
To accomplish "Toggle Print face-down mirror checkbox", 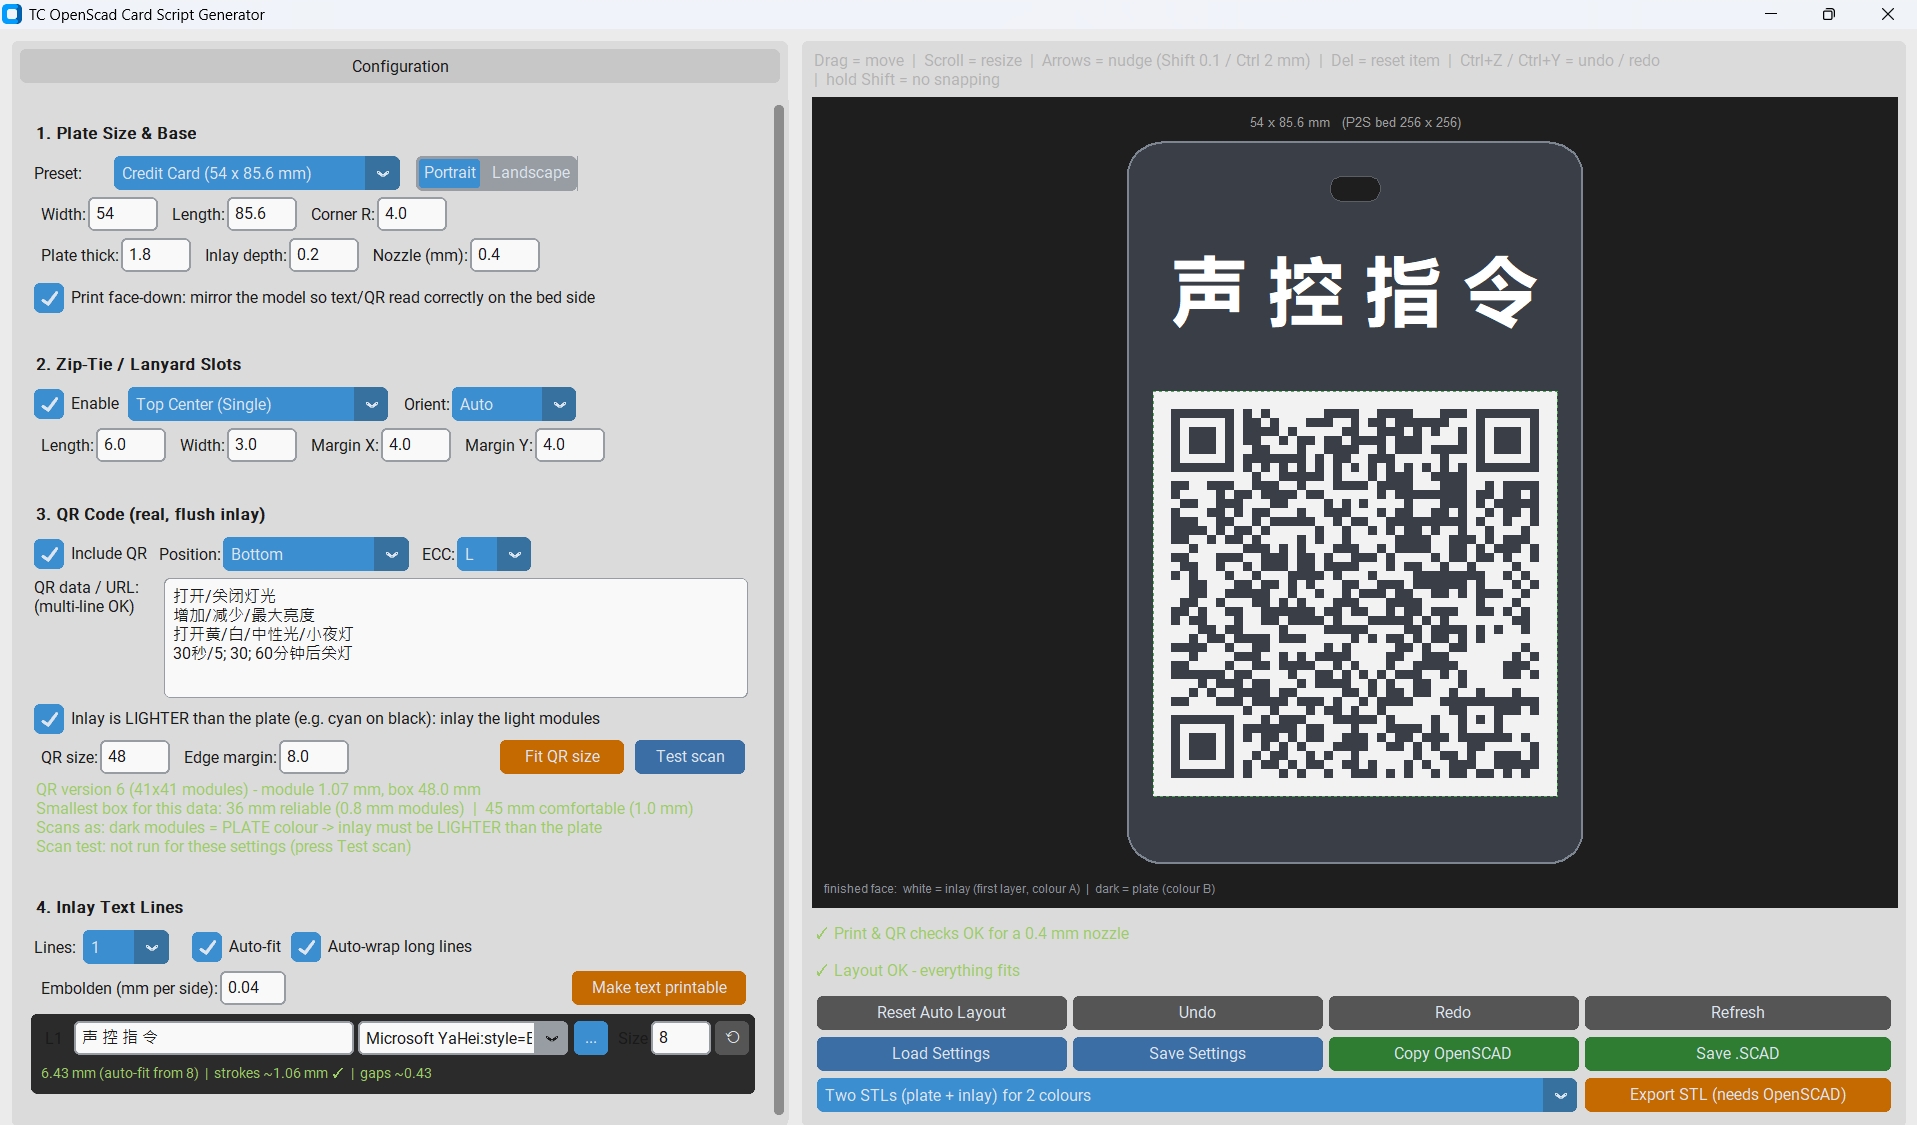I will pyautogui.click(x=49, y=298).
